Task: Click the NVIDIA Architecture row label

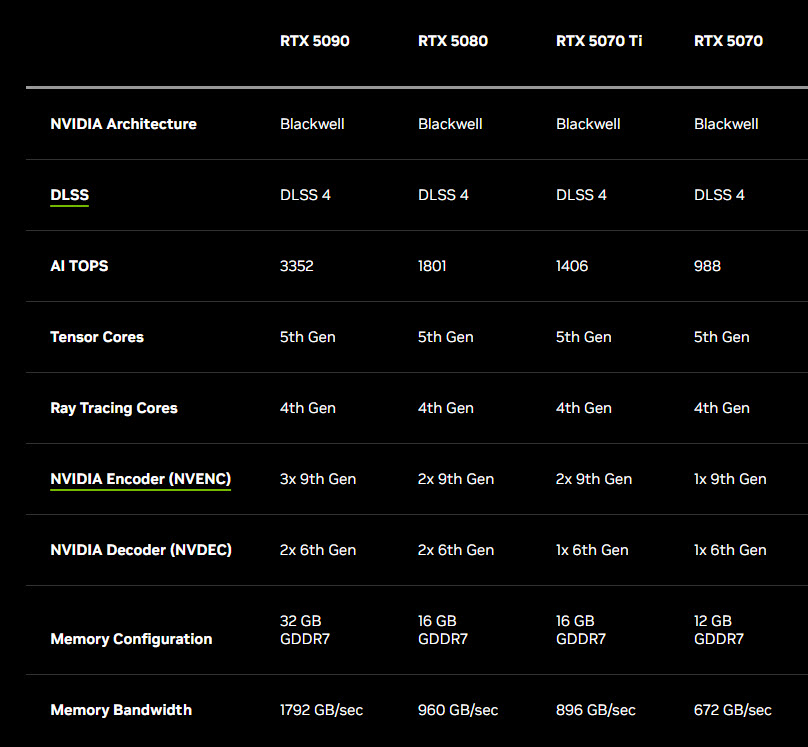Action: [x=123, y=124]
